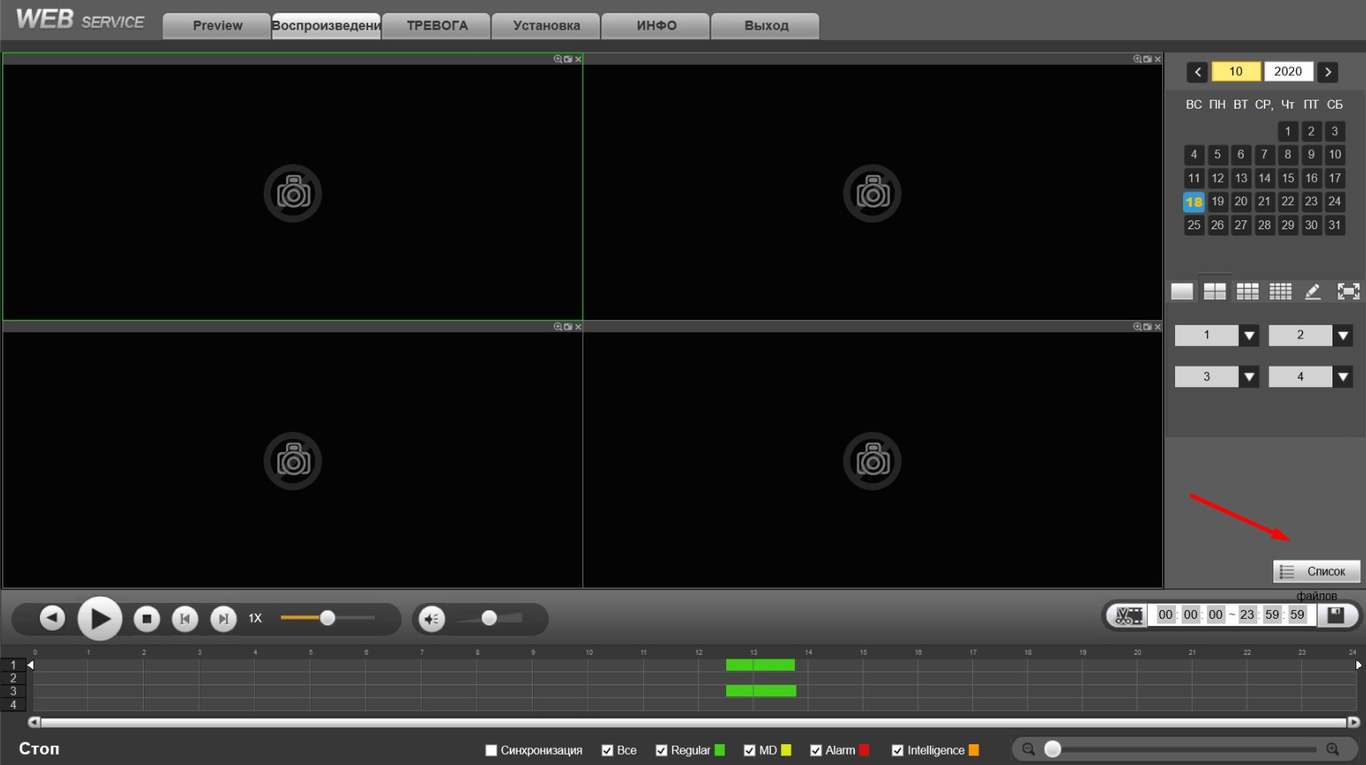Click the reverse play button

(52, 619)
